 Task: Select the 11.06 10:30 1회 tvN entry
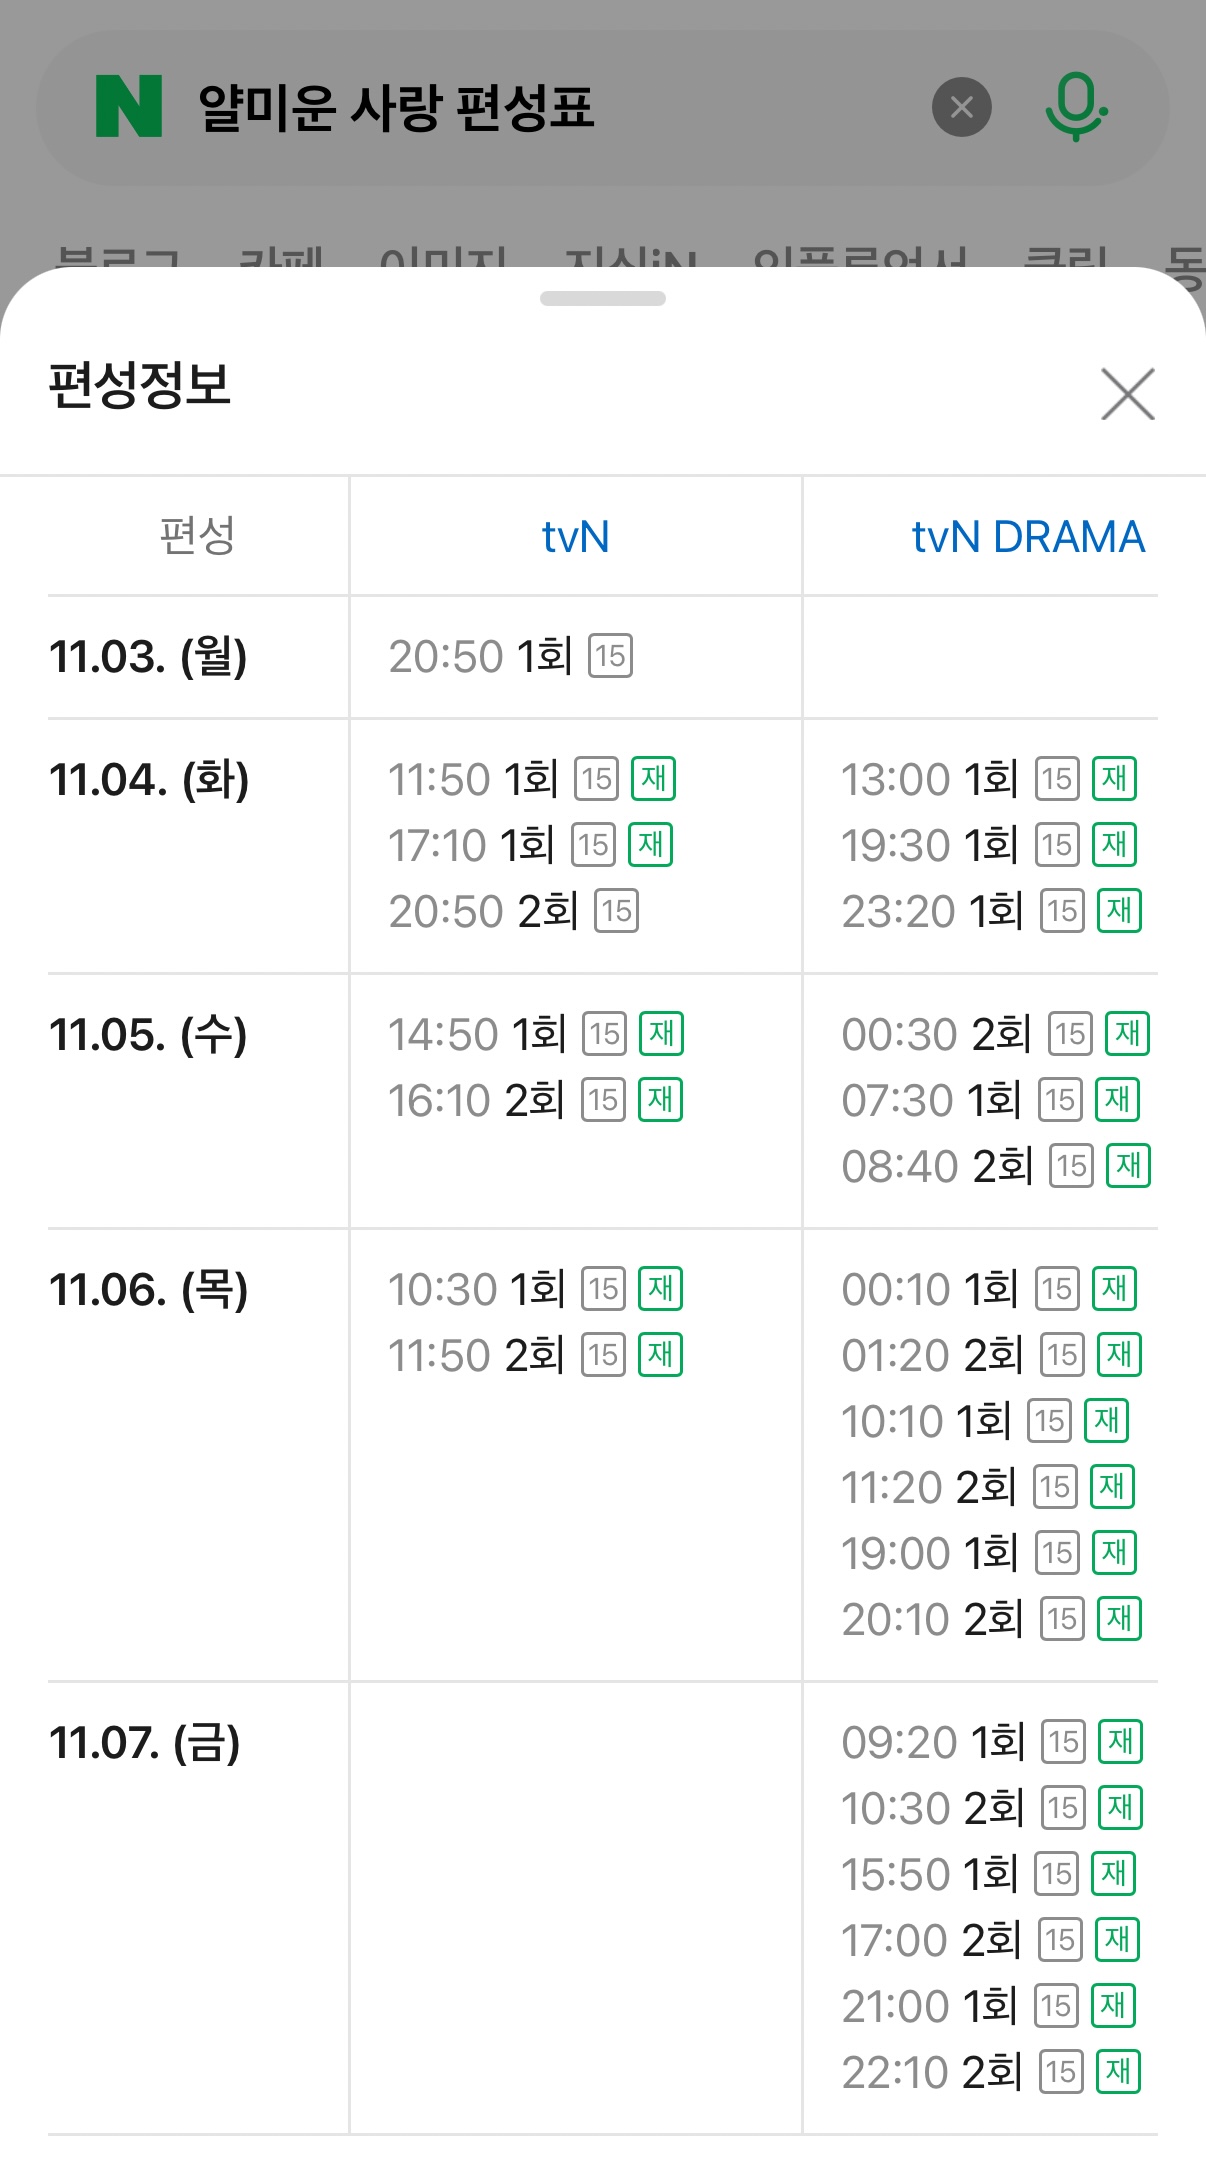click(x=477, y=1289)
